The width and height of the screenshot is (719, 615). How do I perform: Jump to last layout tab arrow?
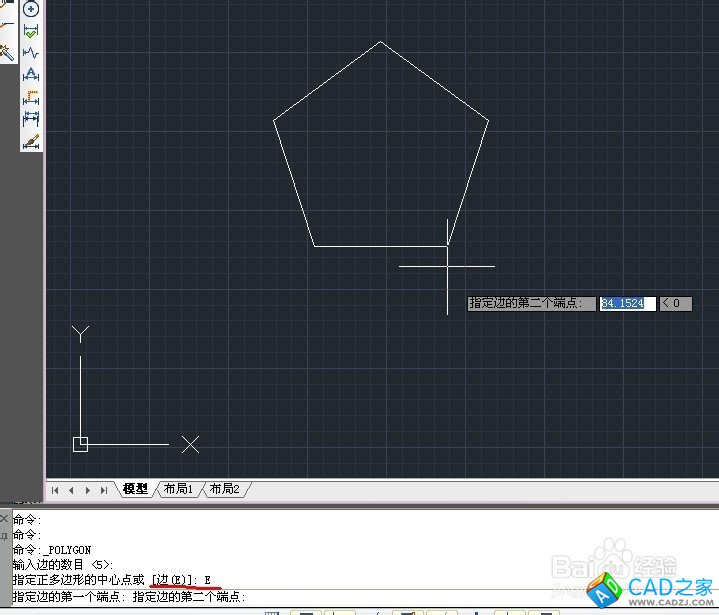(104, 490)
